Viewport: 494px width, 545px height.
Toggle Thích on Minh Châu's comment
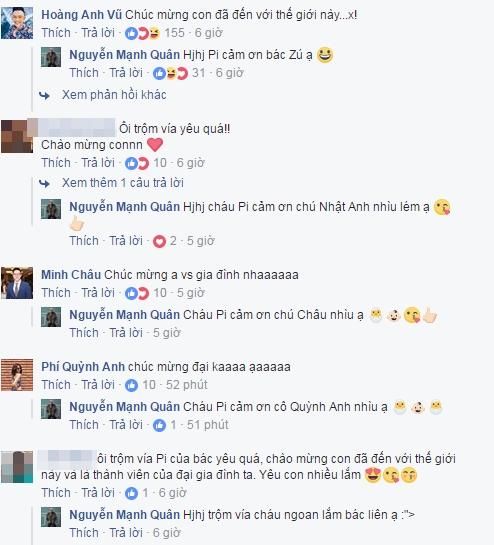point(56,293)
